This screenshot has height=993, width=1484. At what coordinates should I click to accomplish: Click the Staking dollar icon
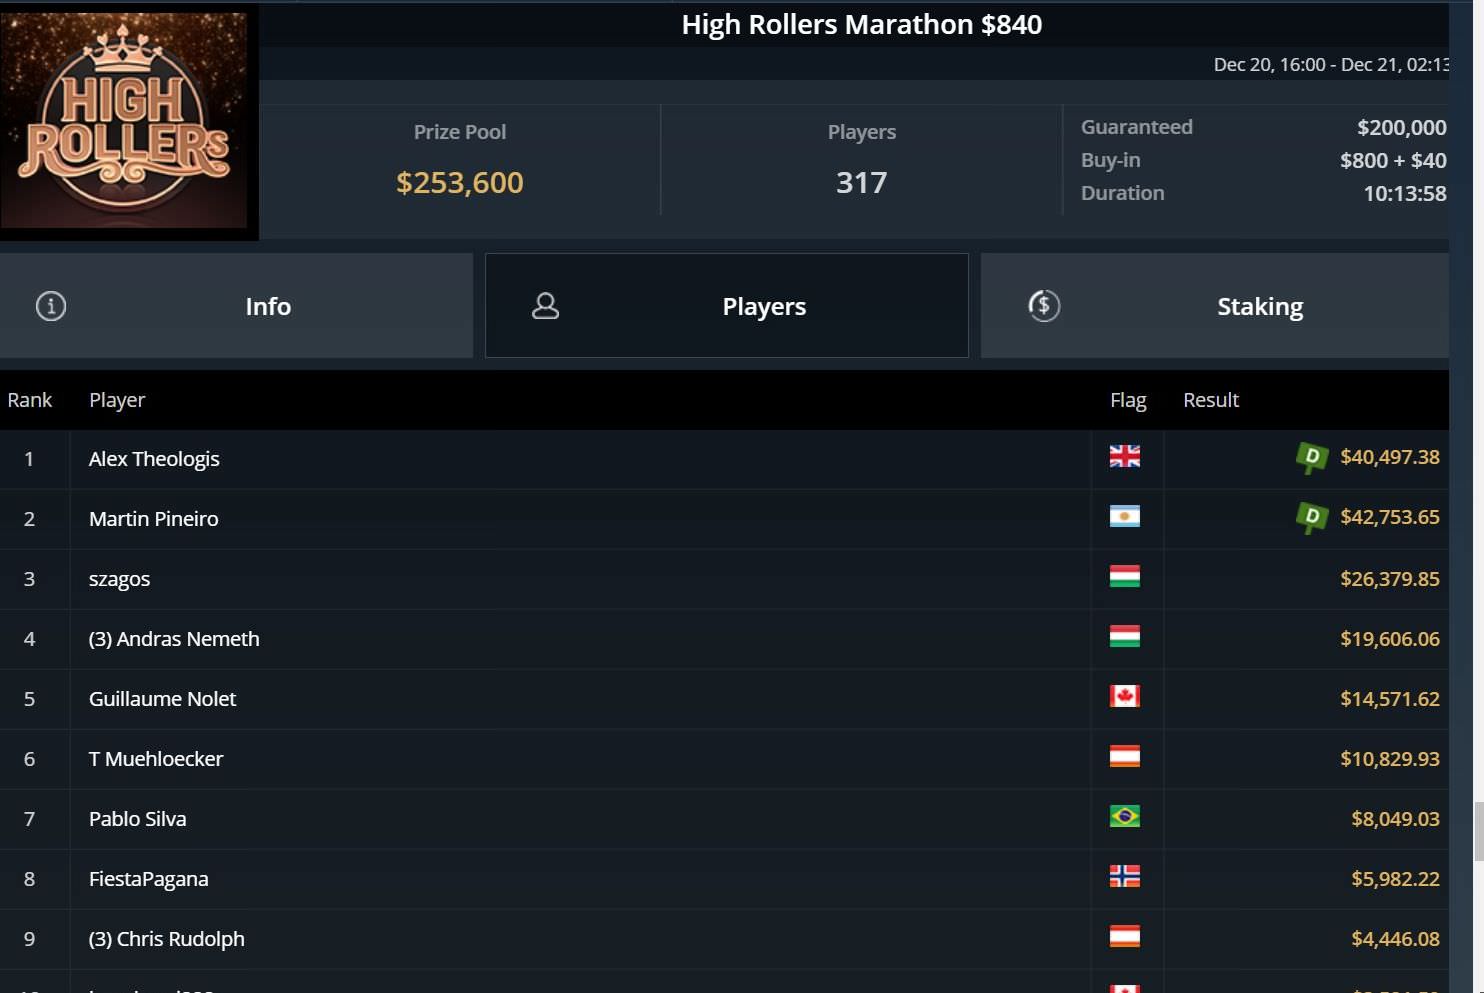click(1044, 306)
